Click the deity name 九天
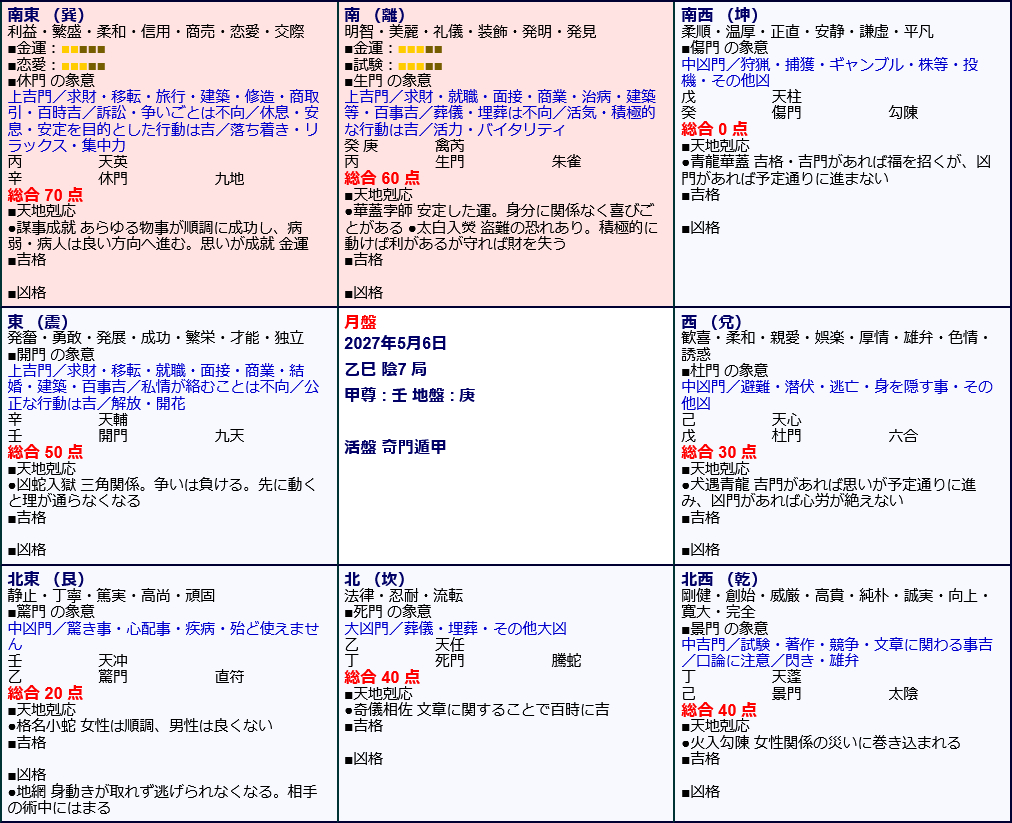 click(x=229, y=436)
